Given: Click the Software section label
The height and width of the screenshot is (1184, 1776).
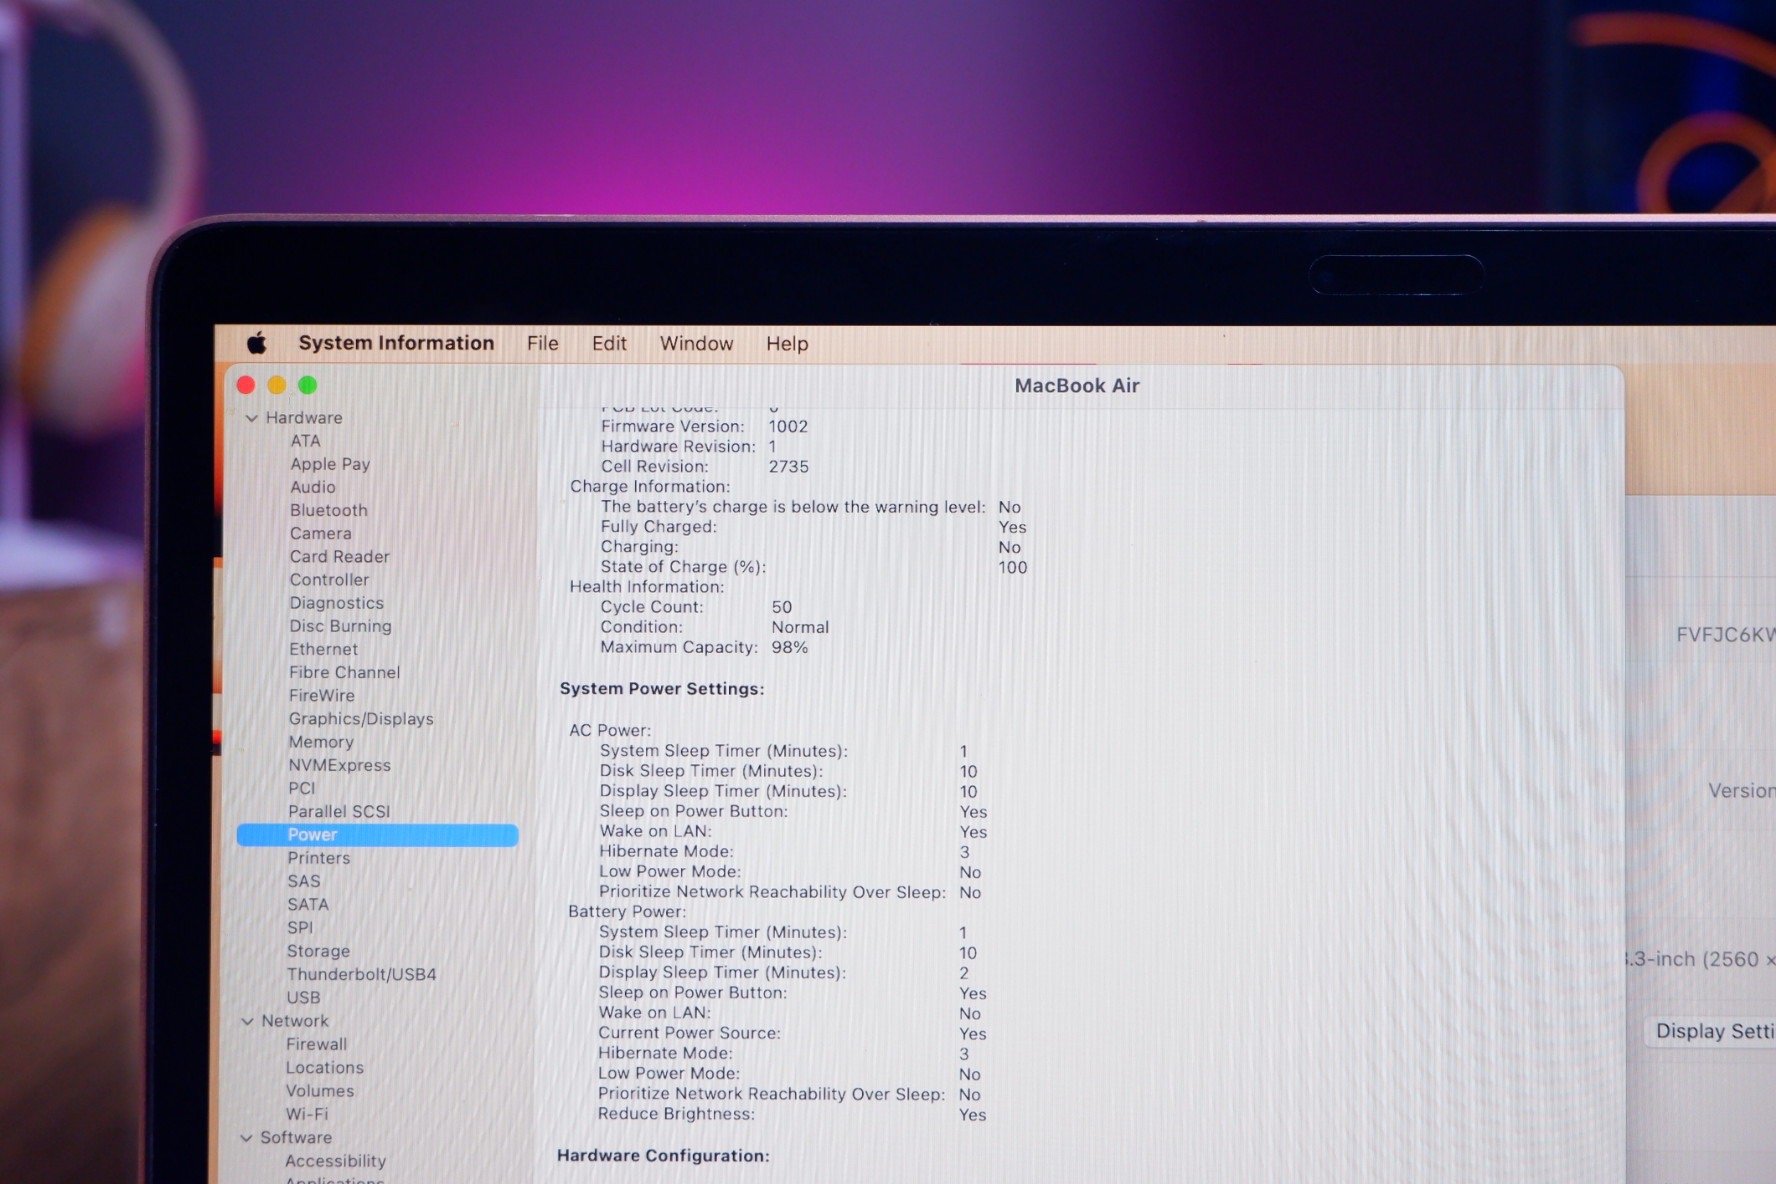Looking at the screenshot, I should pos(296,1138).
